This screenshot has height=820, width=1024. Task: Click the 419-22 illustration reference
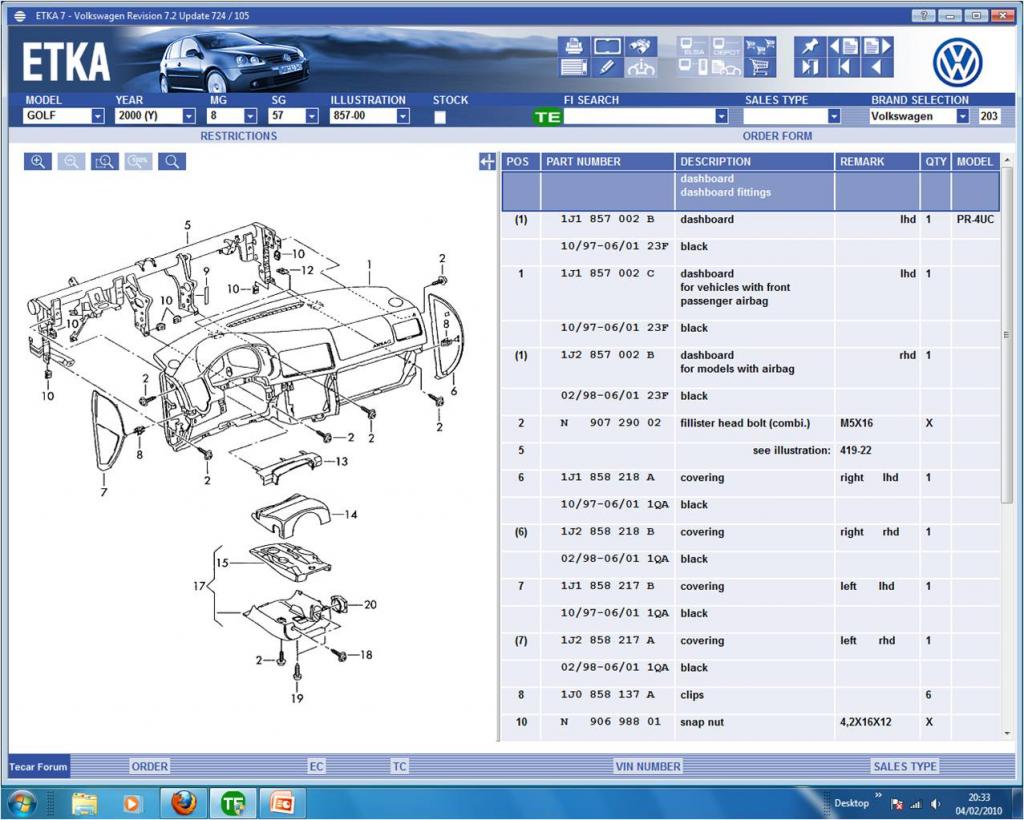coord(856,450)
